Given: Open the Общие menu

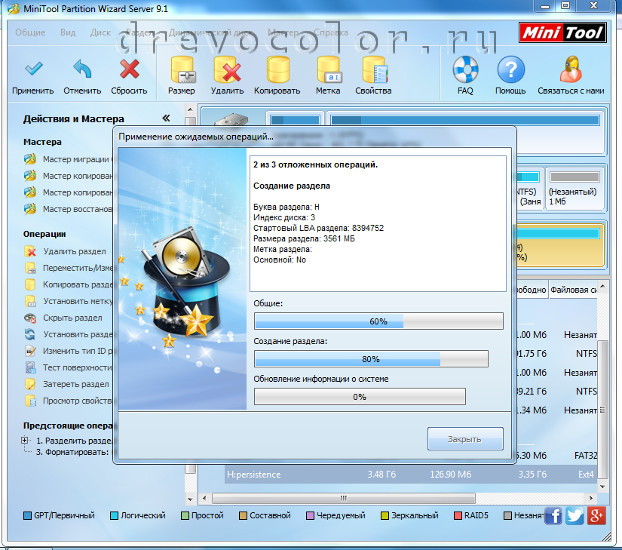Looking at the screenshot, I should [x=30, y=33].
